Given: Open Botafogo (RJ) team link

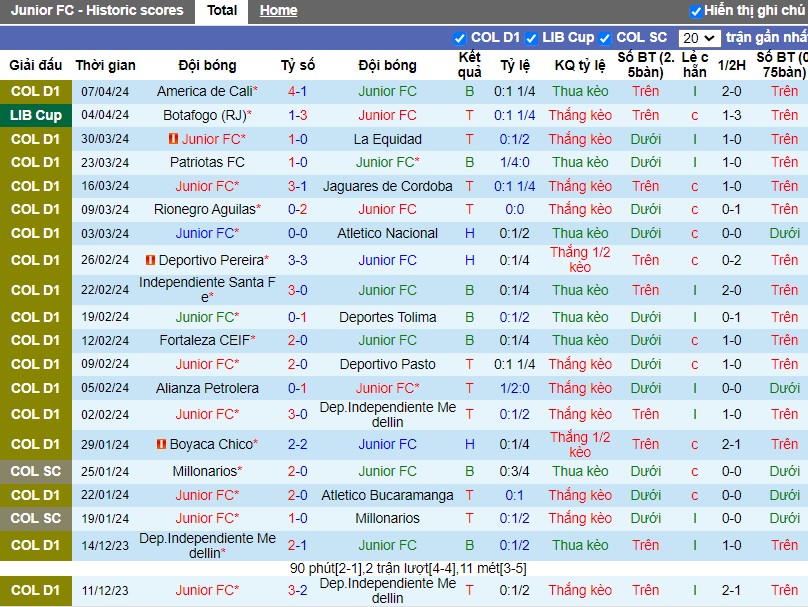Looking at the screenshot, I should pos(205,115).
